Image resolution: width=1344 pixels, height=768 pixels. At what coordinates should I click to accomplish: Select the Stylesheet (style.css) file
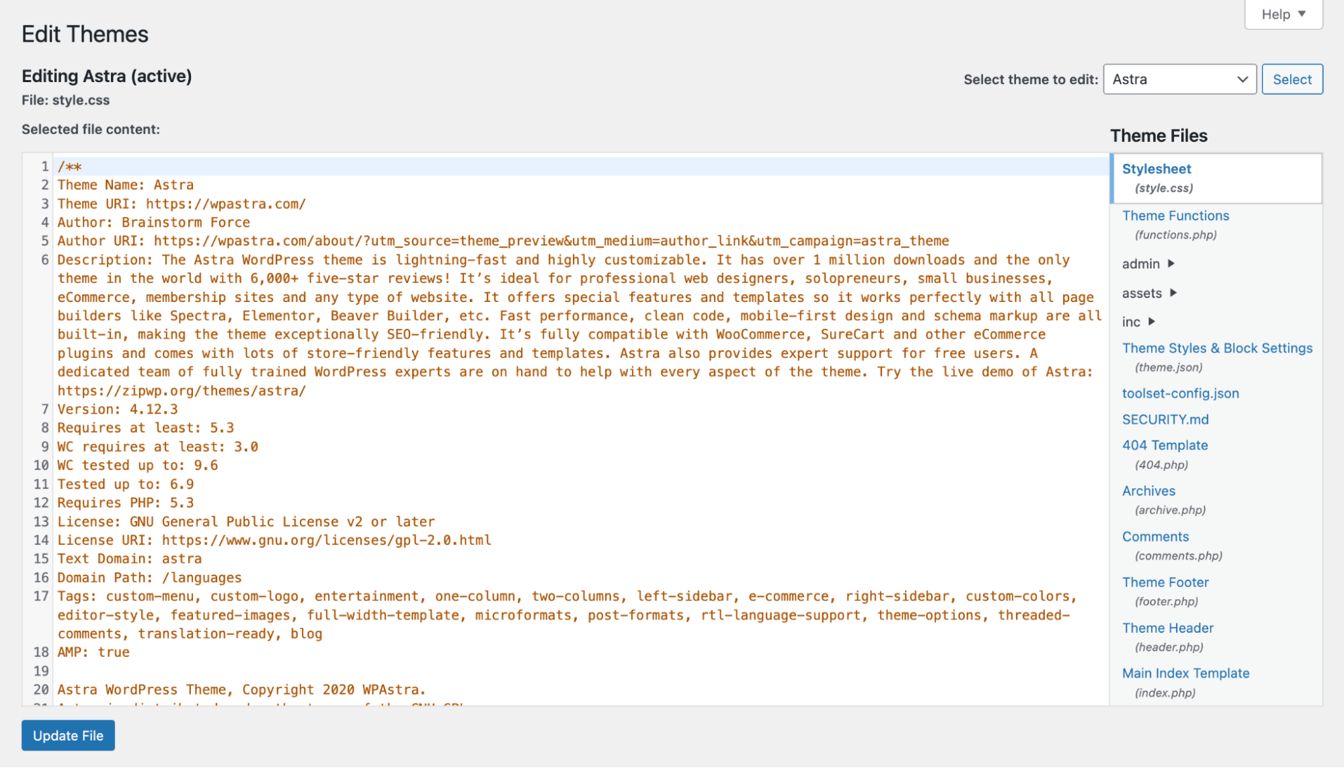(x=1156, y=168)
